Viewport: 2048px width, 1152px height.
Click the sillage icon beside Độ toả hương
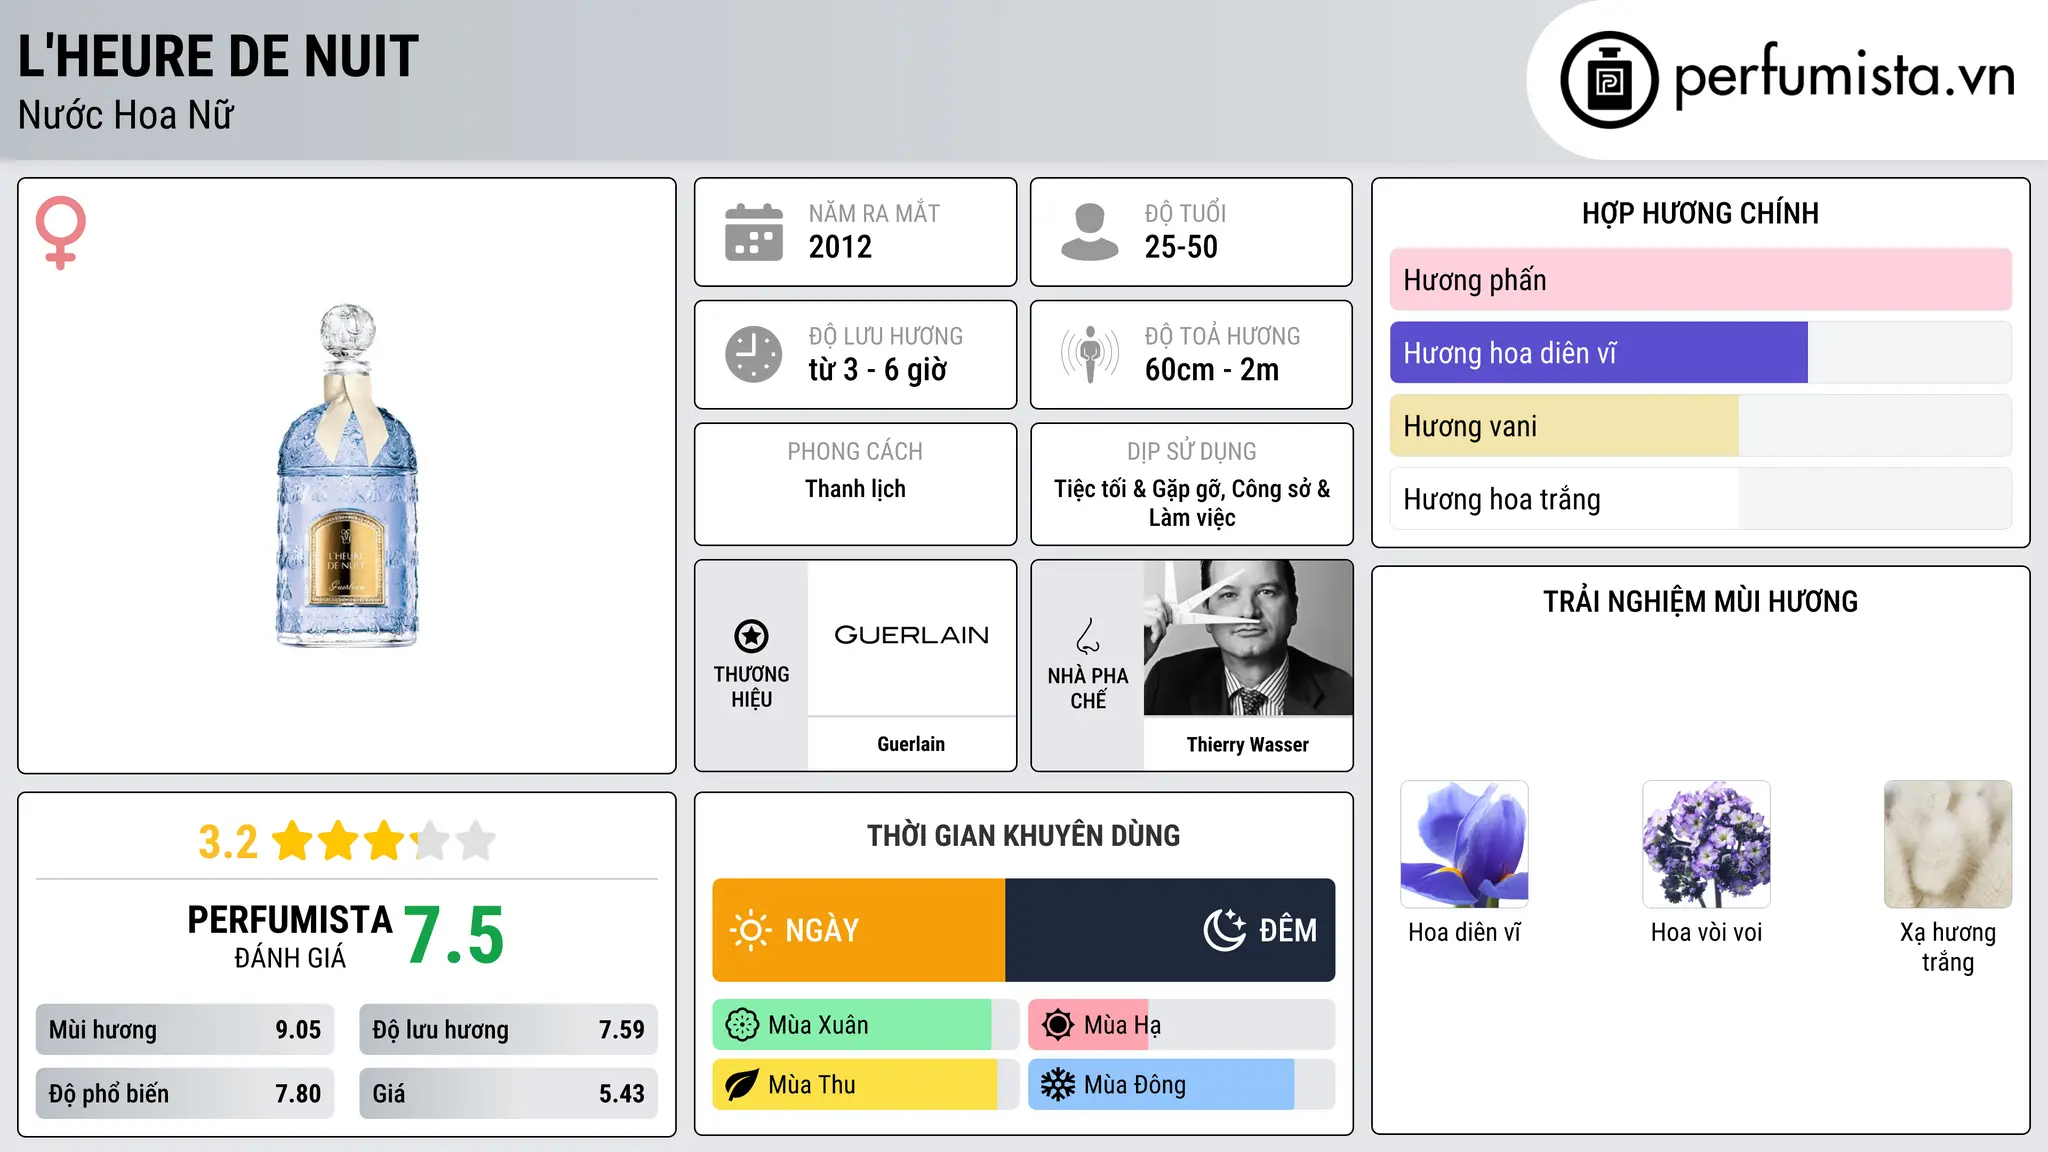point(1090,354)
